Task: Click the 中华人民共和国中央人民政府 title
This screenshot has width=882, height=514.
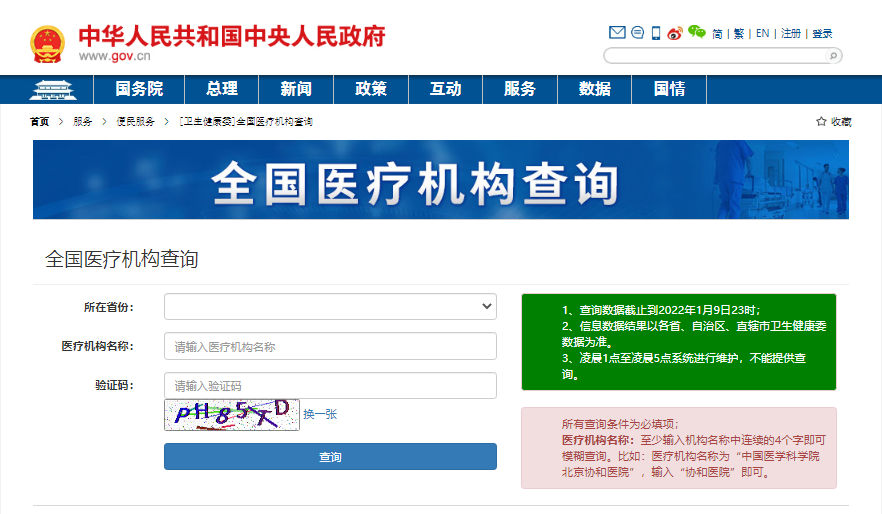Action: [x=232, y=36]
